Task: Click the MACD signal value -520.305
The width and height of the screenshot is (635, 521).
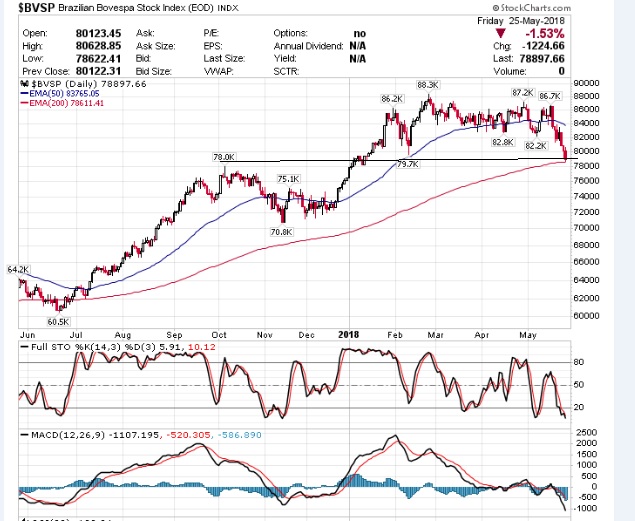Action: tap(188, 435)
